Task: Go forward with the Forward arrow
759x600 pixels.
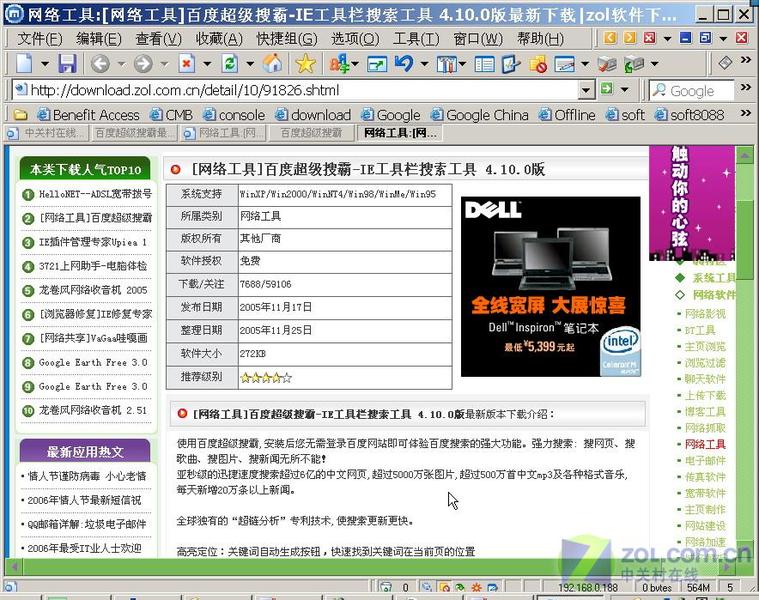Action: (x=143, y=63)
